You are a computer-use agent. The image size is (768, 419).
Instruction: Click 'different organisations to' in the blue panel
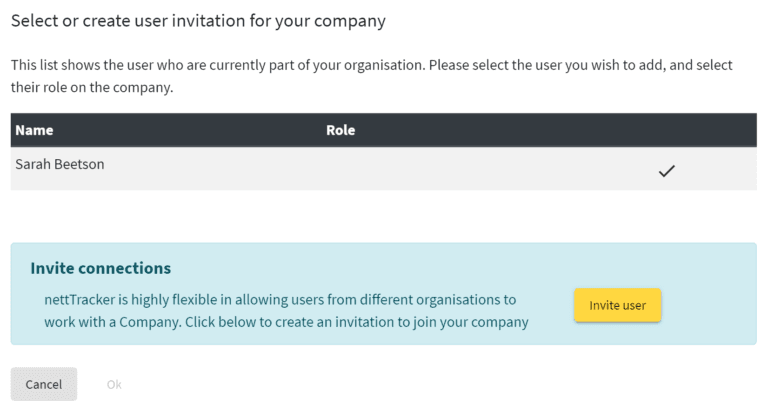coord(451,299)
